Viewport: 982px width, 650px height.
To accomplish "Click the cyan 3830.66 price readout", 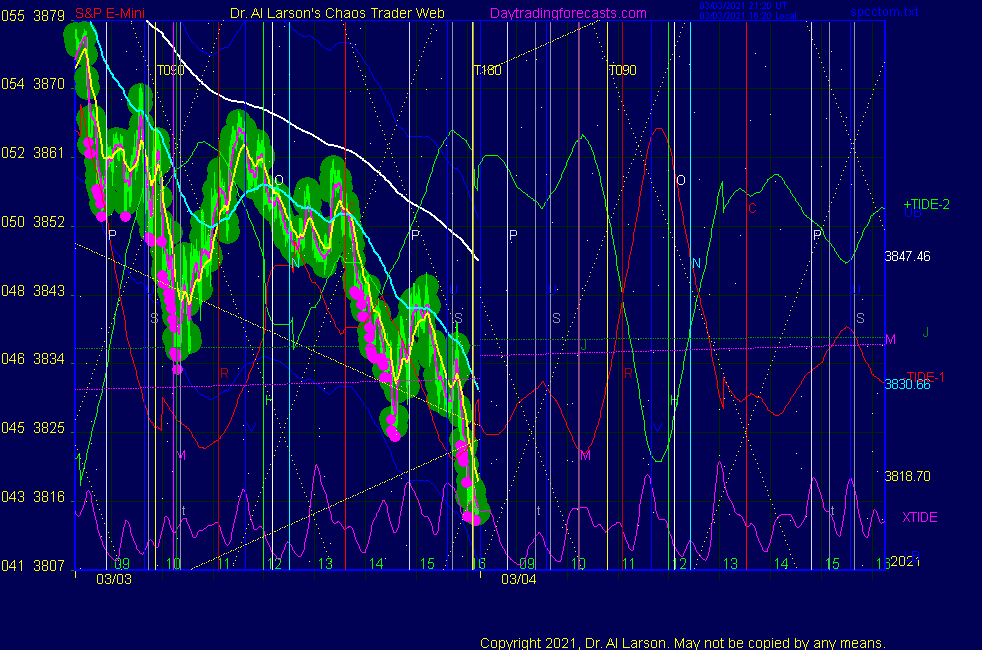I will click(x=907, y=384).
